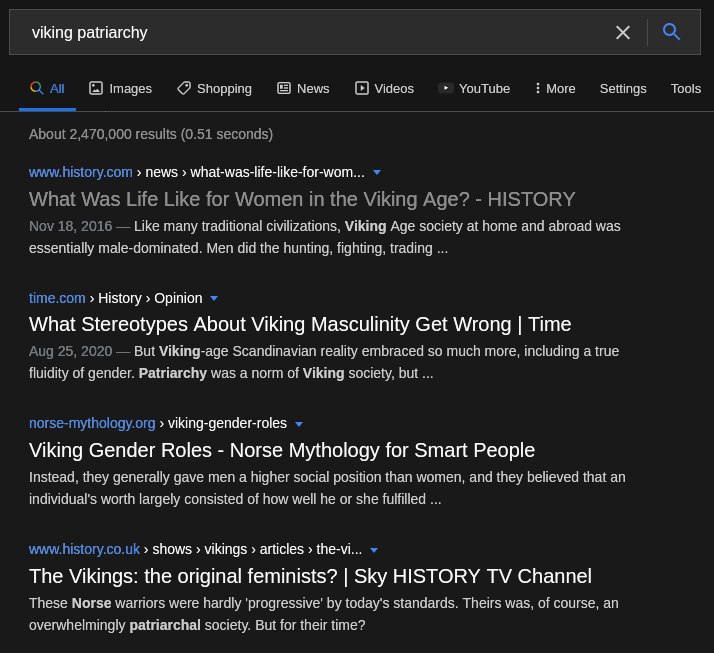This screenshot has width=714, height=653.
Task: Click the blue magnifier search button
Action: click(x=671, y=32)
